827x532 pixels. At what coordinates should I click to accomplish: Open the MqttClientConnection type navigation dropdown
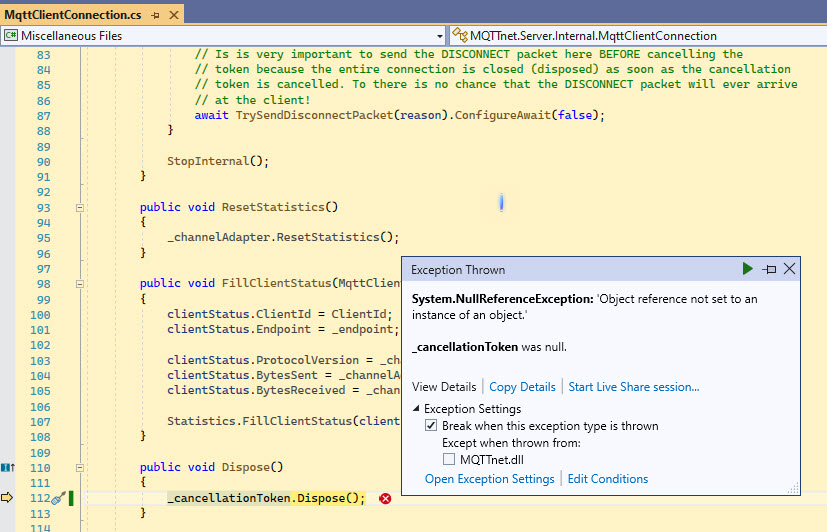point(638,36)
